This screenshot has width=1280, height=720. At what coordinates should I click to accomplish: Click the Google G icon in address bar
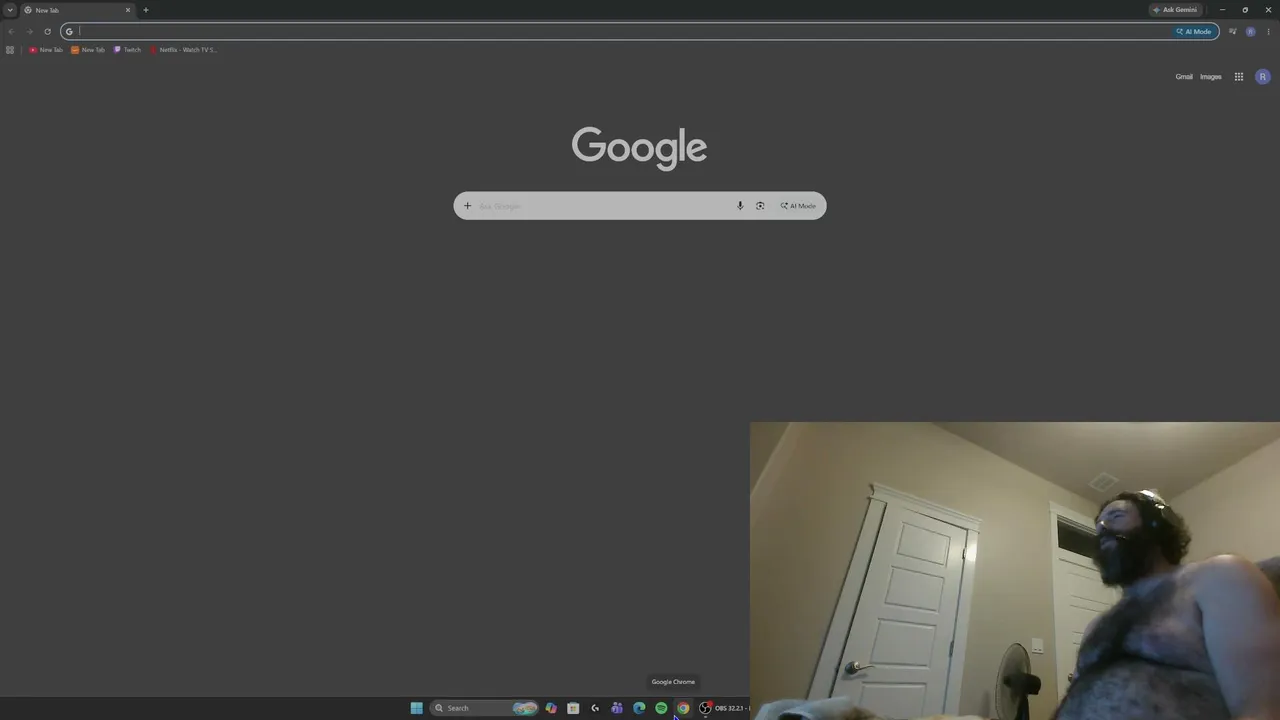(69, 31)
